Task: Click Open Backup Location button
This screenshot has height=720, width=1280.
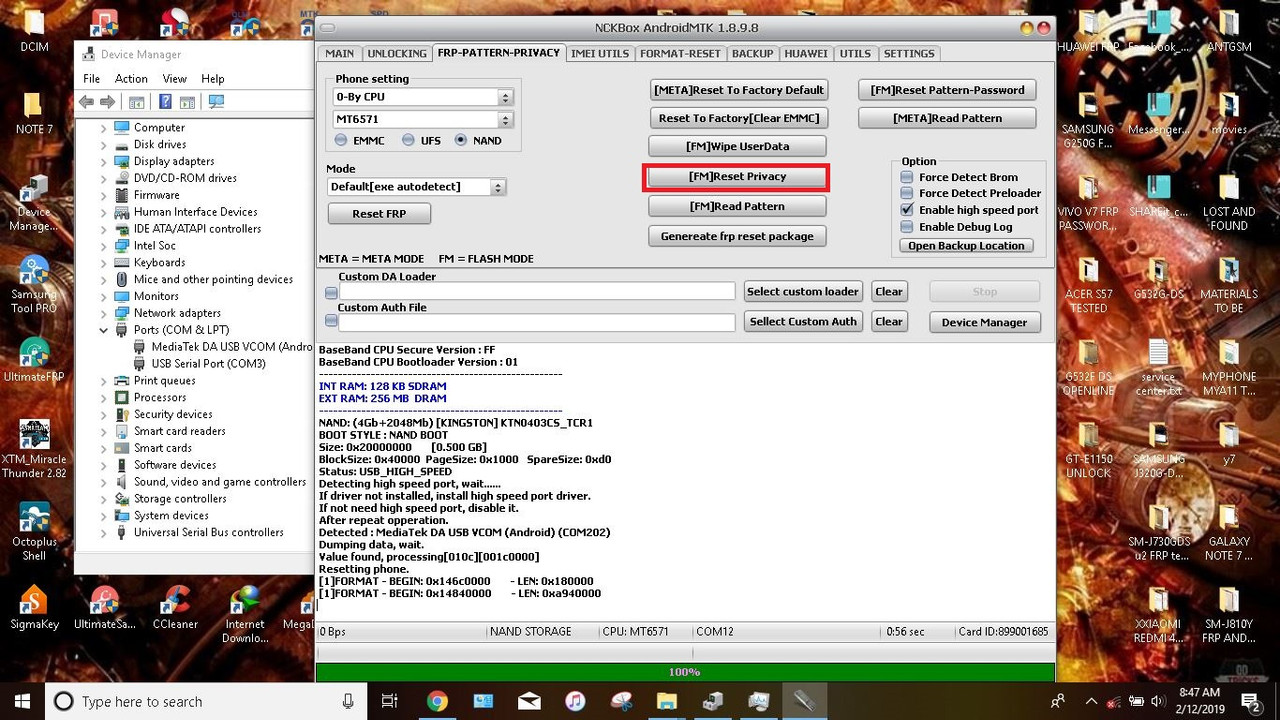Action: (x=966, y=246)
